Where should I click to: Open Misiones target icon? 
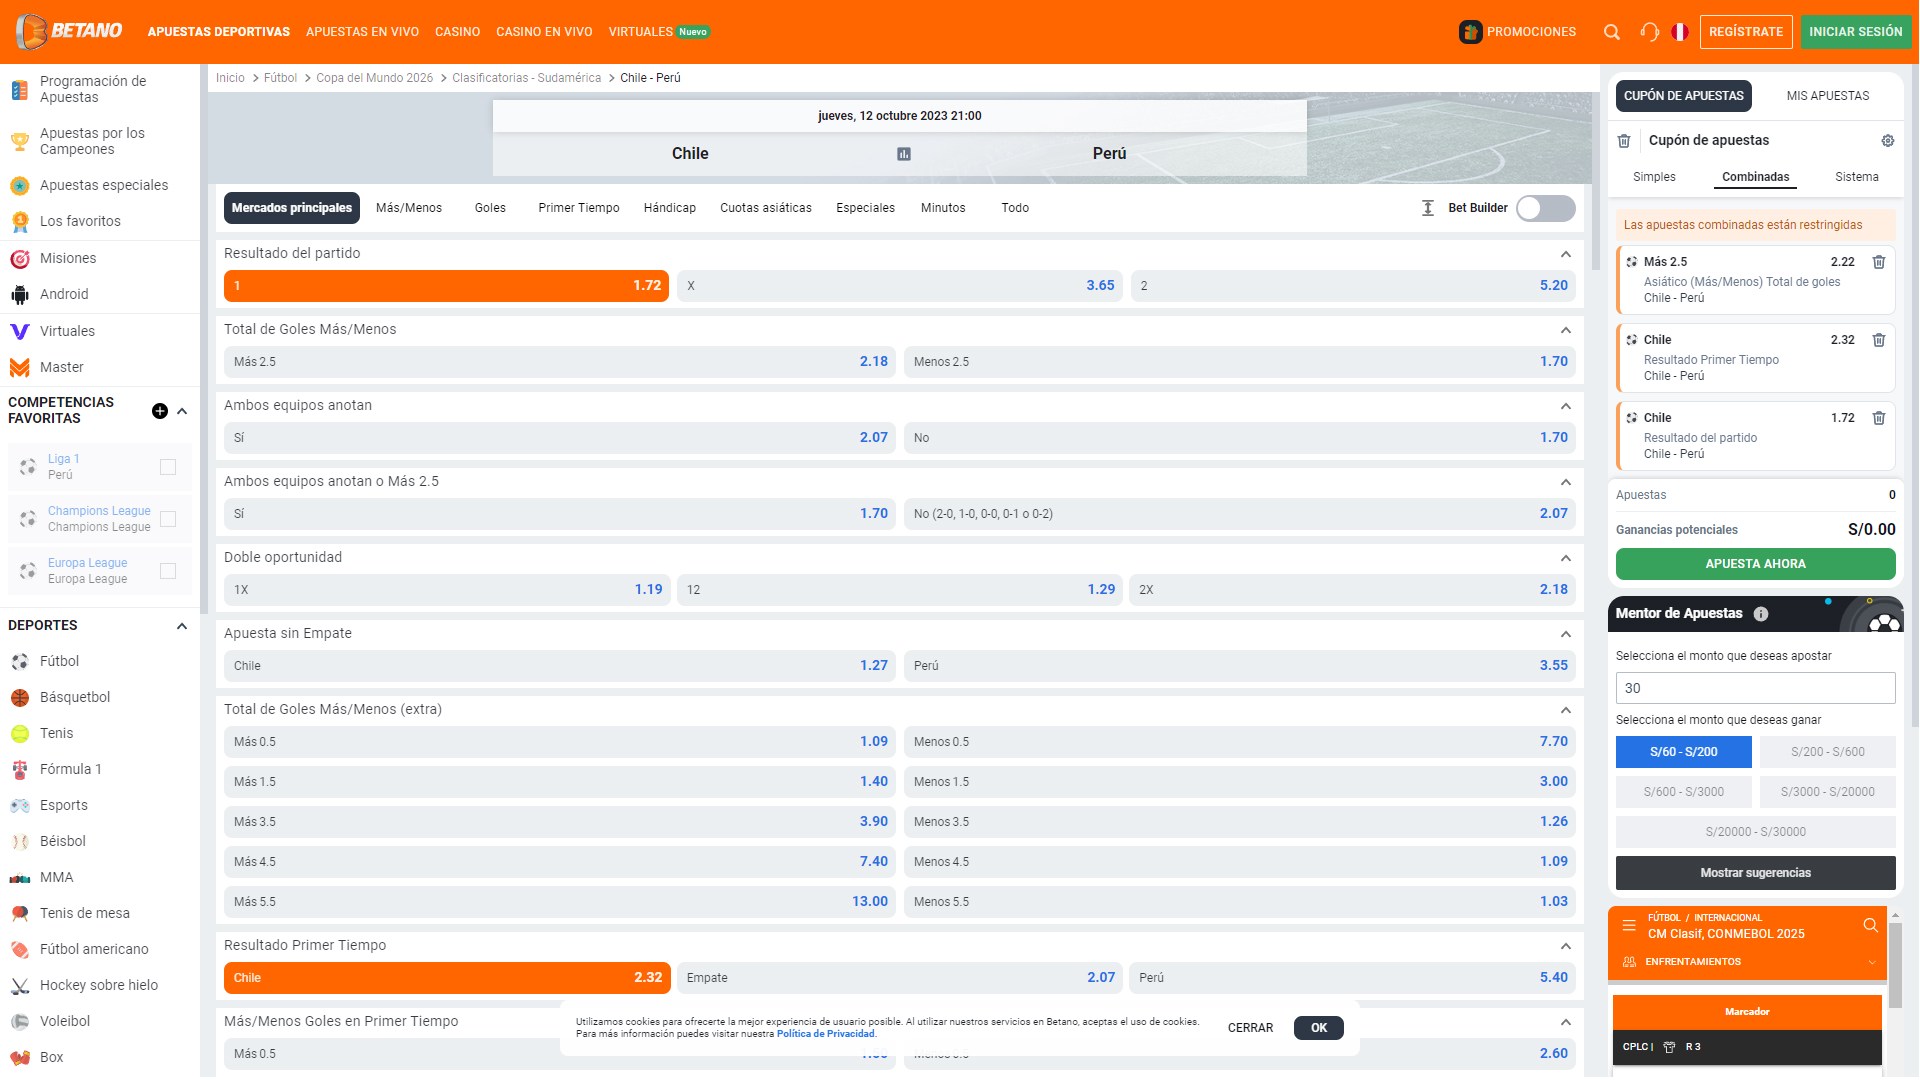click(x=19, y=259)
